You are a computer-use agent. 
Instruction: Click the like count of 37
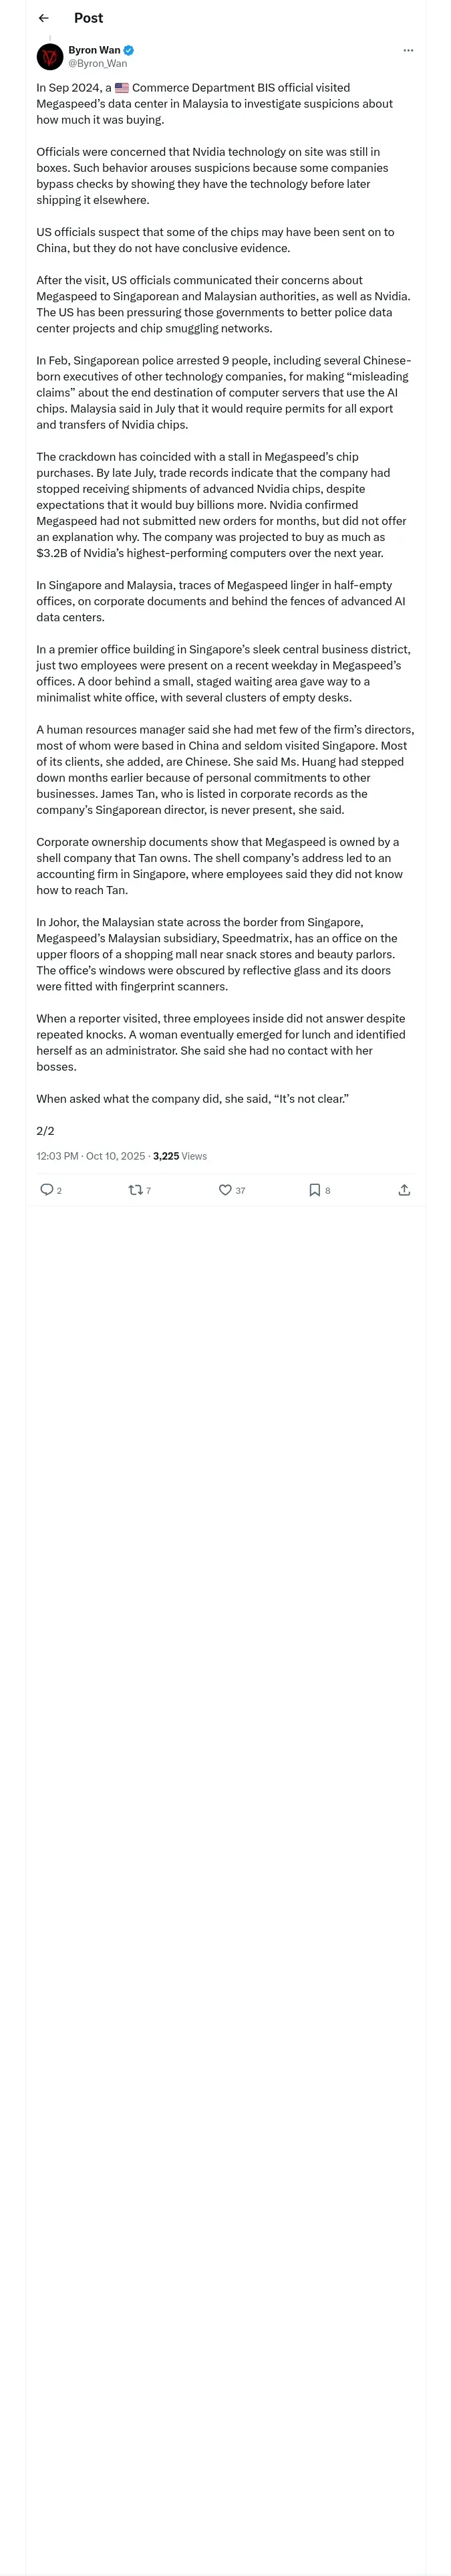pyautogui.click(x=240, y=1190)
